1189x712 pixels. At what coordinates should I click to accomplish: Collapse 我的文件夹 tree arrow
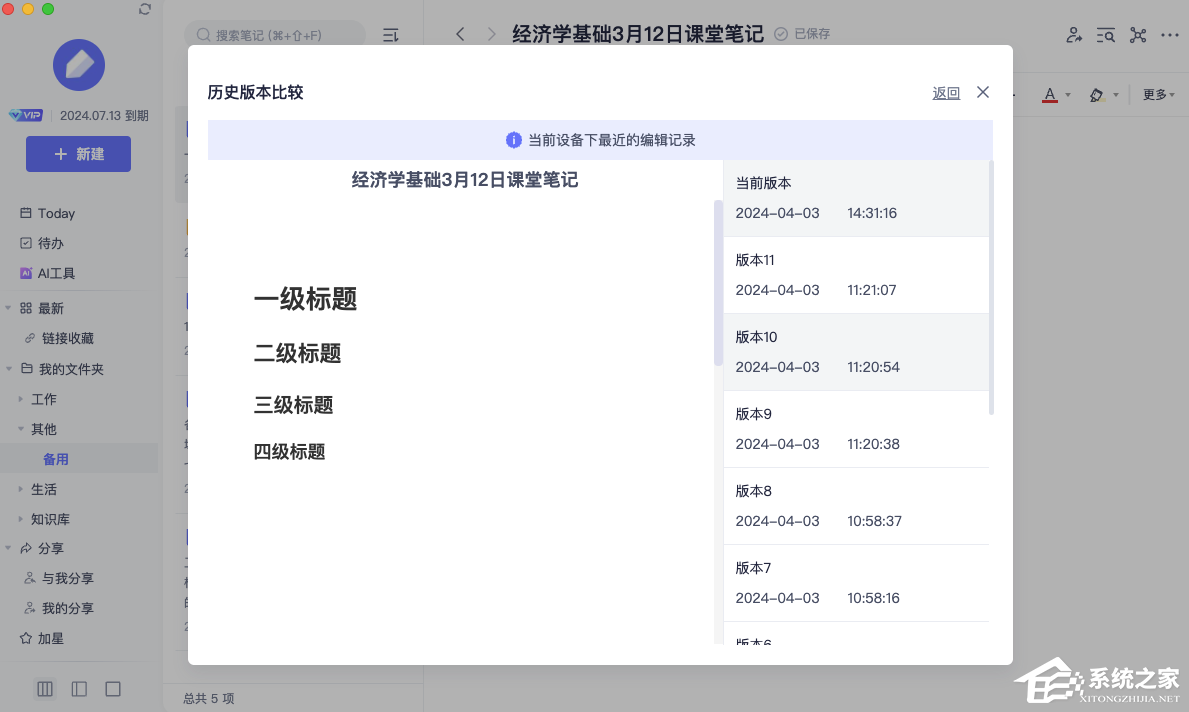pos(8,369)
